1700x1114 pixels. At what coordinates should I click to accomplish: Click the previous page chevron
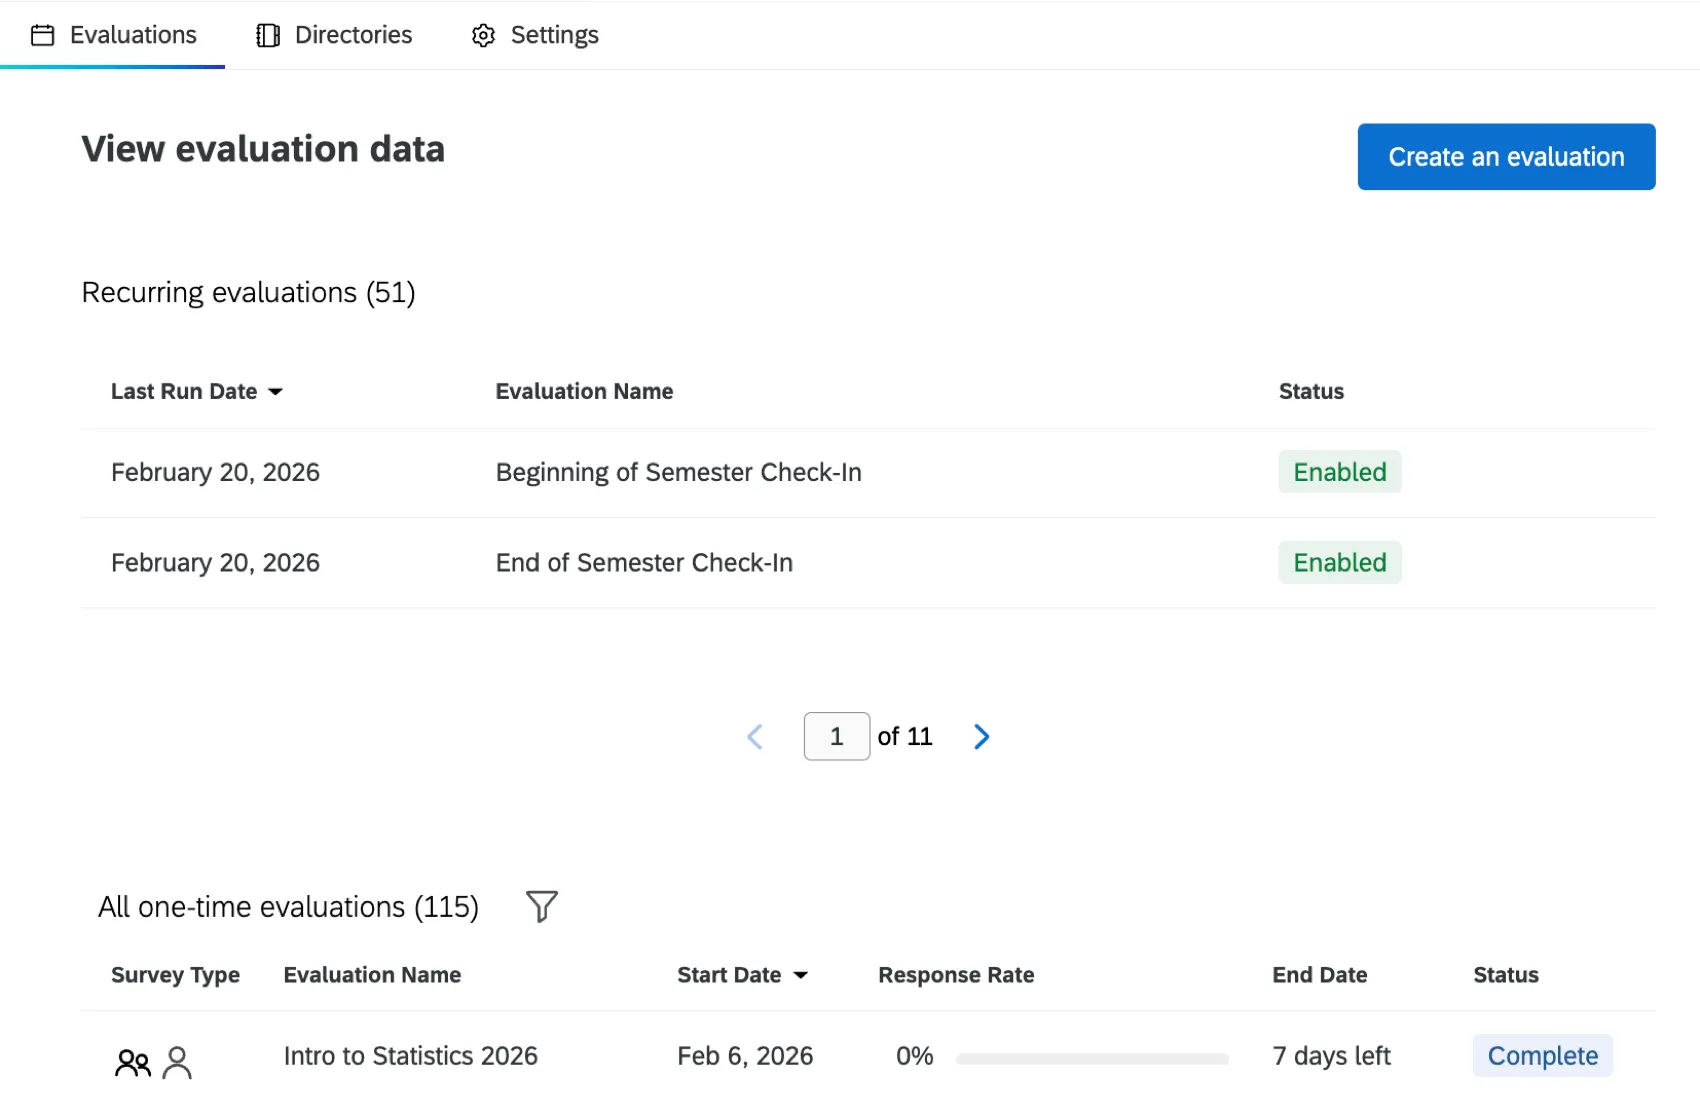coord(756,736)
